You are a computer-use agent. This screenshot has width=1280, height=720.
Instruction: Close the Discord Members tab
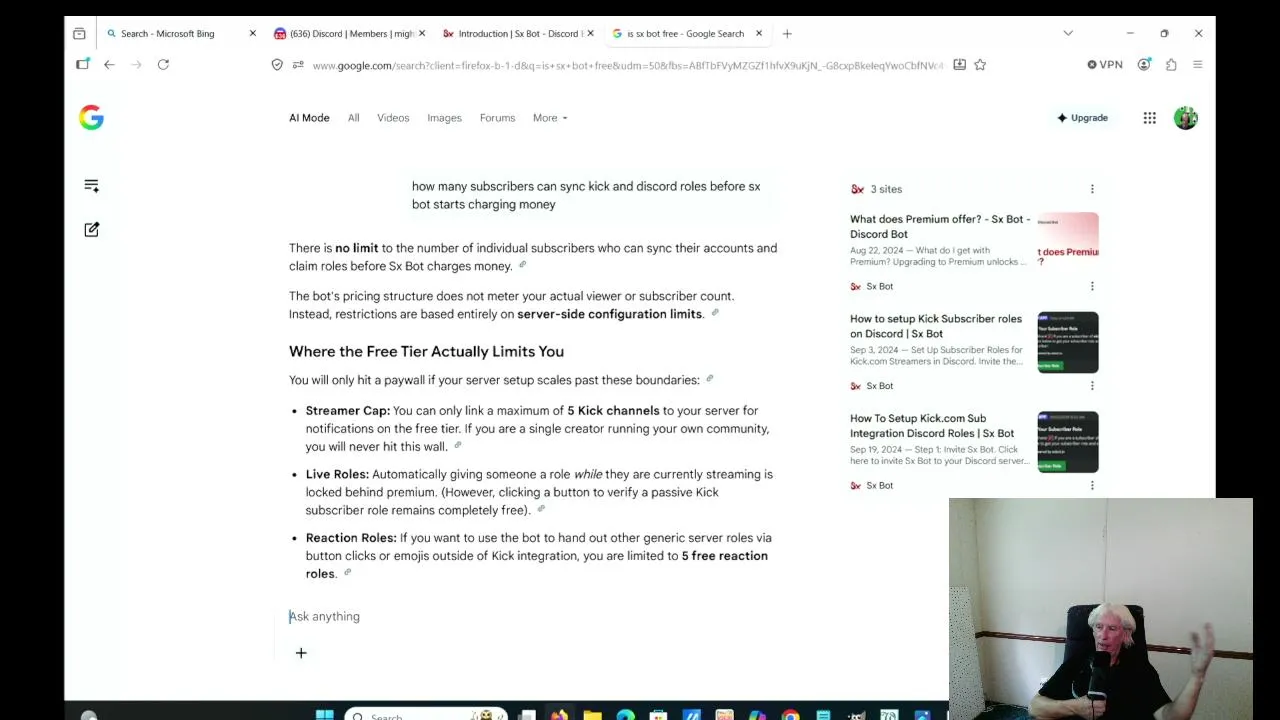click(421, 33)
